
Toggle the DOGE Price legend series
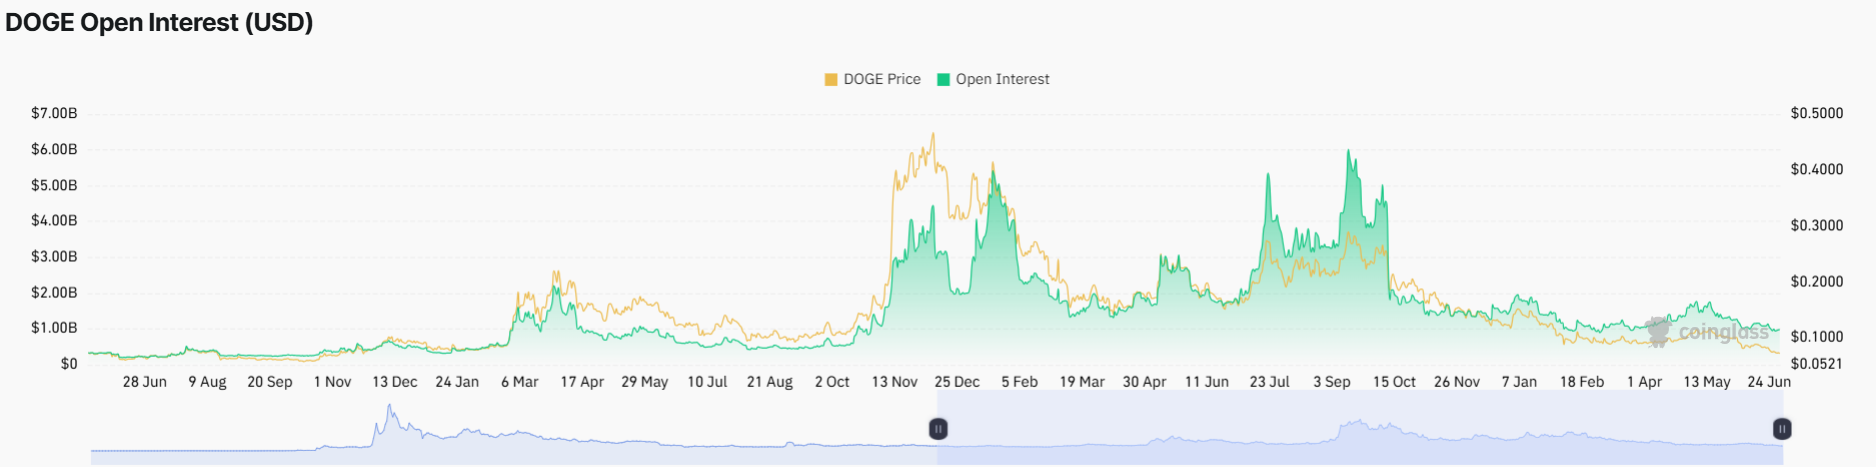(872, 79)
